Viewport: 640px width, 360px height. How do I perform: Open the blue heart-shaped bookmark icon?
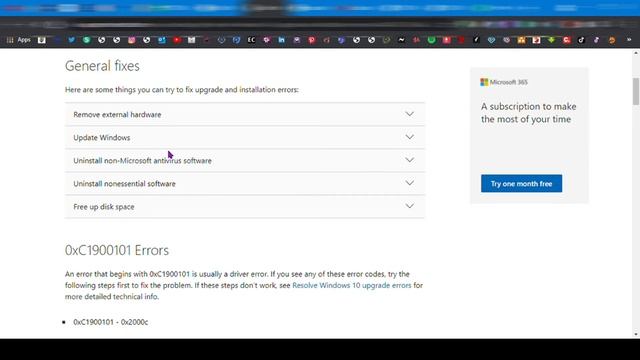point(491,40)
